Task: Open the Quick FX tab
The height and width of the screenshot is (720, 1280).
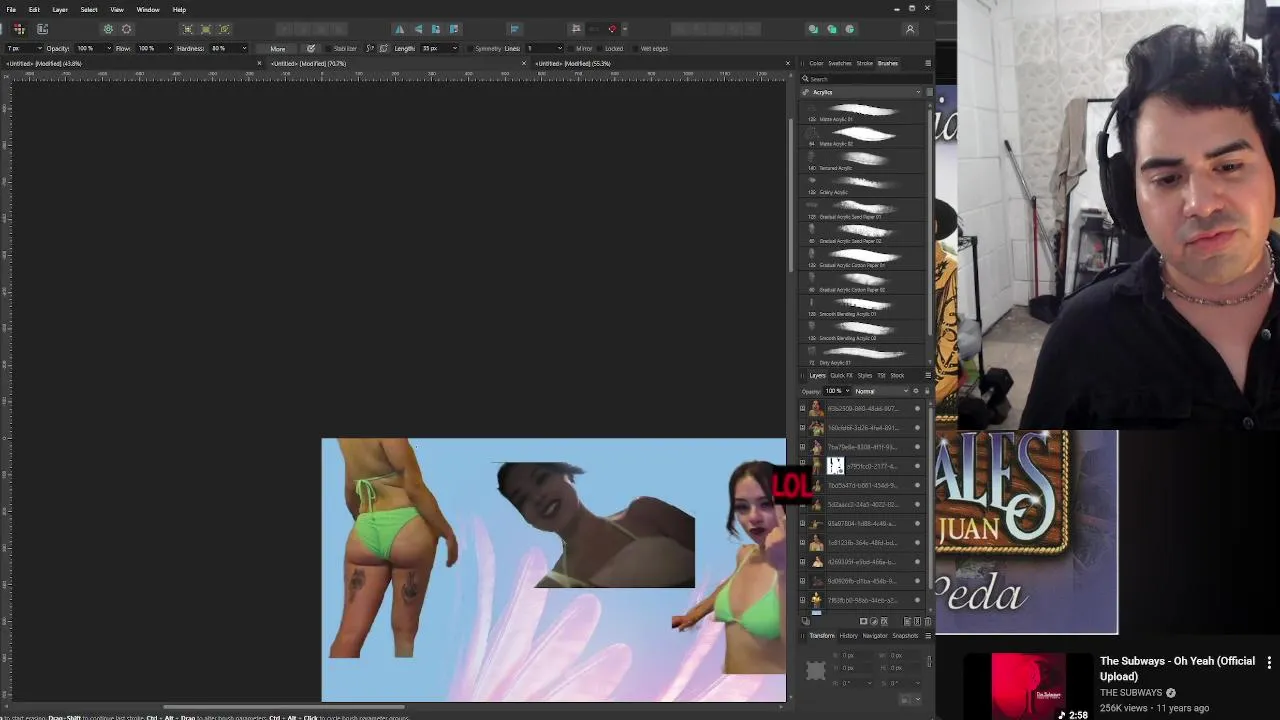Action: coord(842,375)
